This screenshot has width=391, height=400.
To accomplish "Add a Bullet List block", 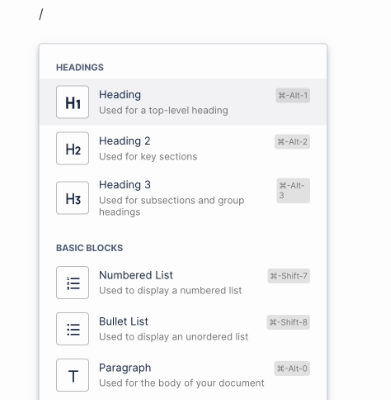I will point(183,329).
